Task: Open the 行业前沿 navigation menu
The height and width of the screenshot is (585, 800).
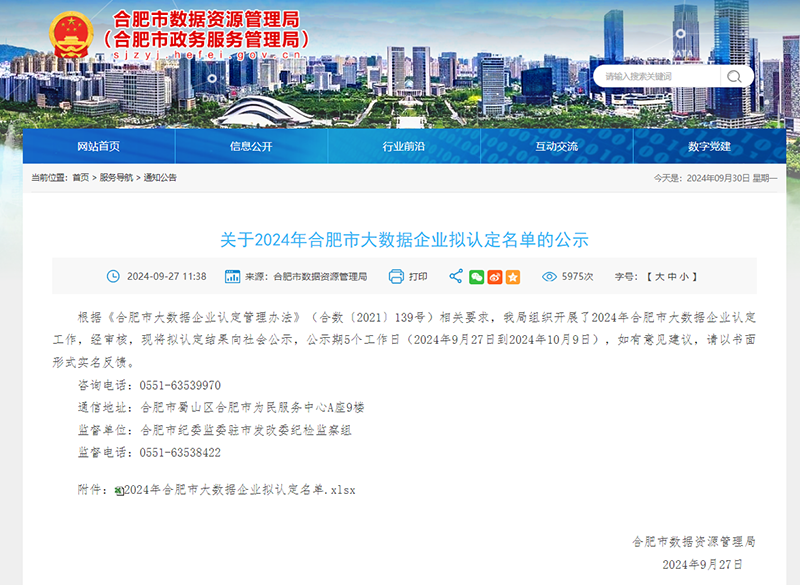Action: pos(404,146)
